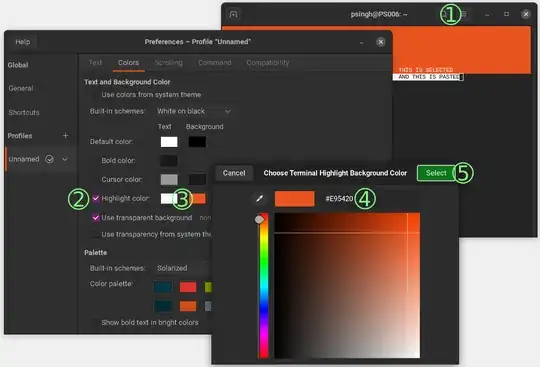Click the Cursor color dark background swatch
Screen dimensions: 540x367
[197, 179]
